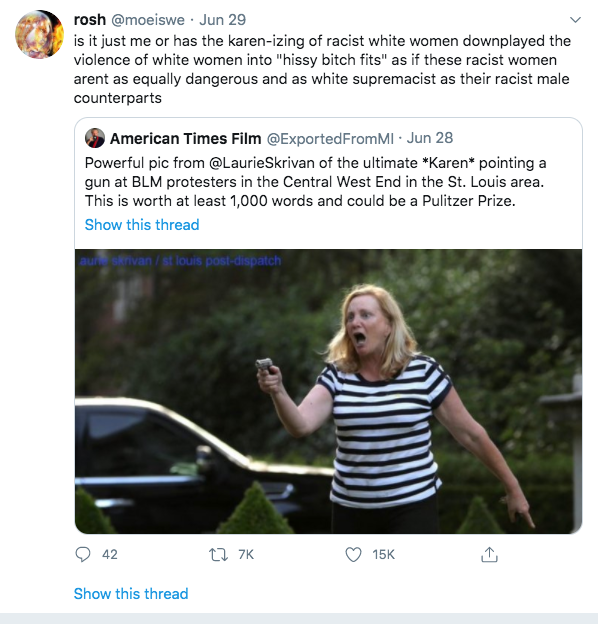The image size is (598, 635).
Task: Show this thread below the tweet actions
Action: 131,594
